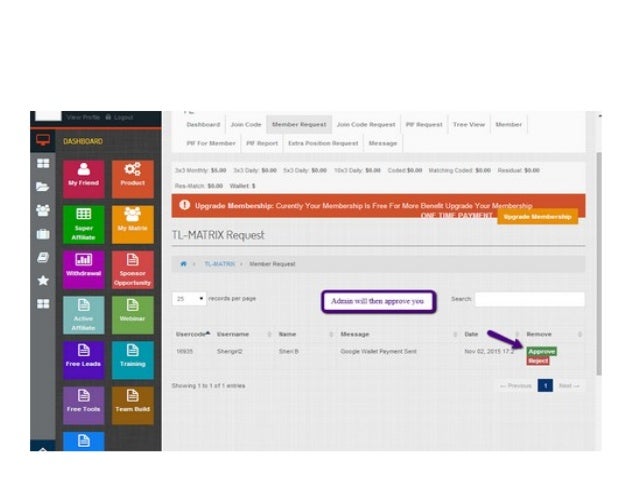Open records per page dropdown showing 25
This screenshot has height=479, width=638.
pos(189,299)
